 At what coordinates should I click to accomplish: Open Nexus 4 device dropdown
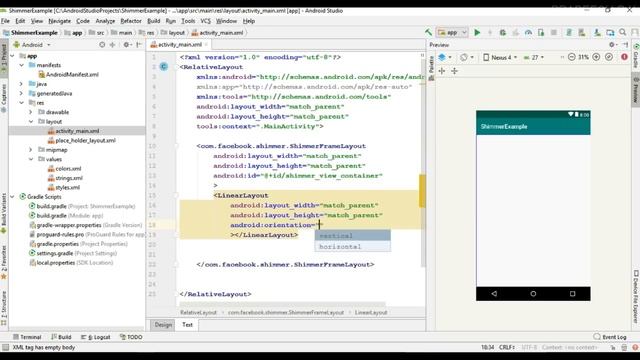500,58
